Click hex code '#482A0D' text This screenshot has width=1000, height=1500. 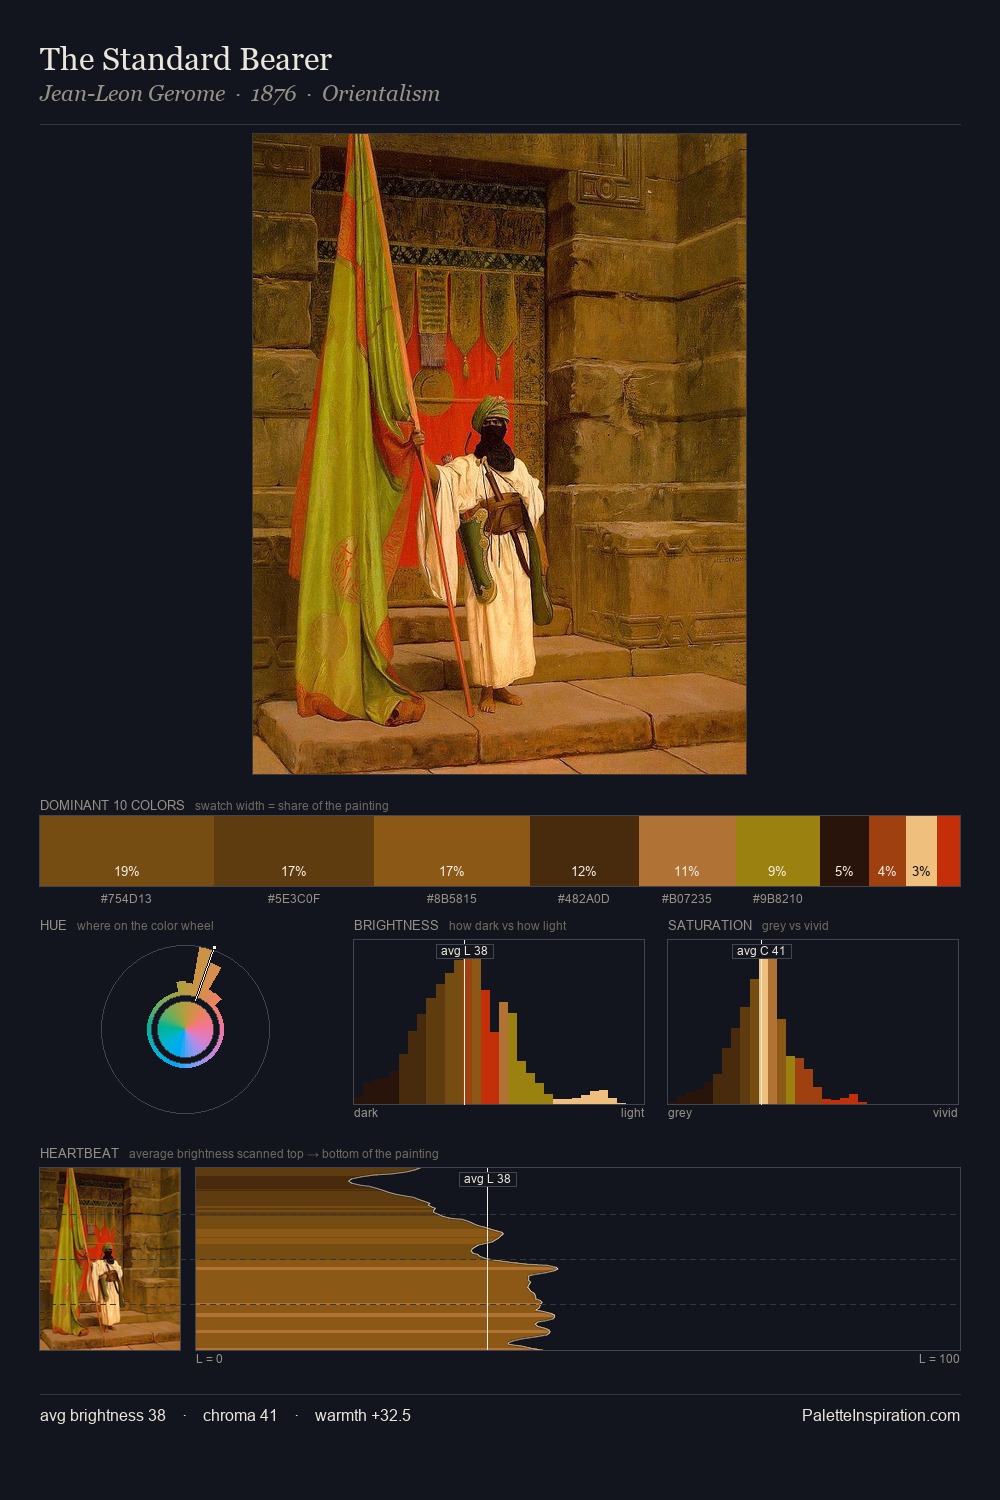584,899
